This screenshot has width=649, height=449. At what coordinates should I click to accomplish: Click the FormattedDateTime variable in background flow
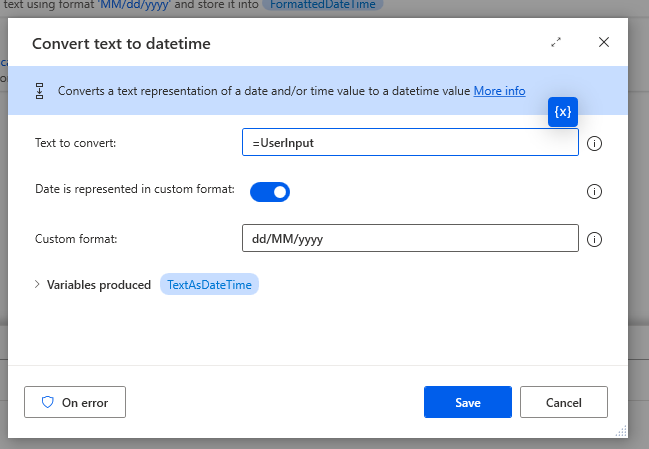322,5
